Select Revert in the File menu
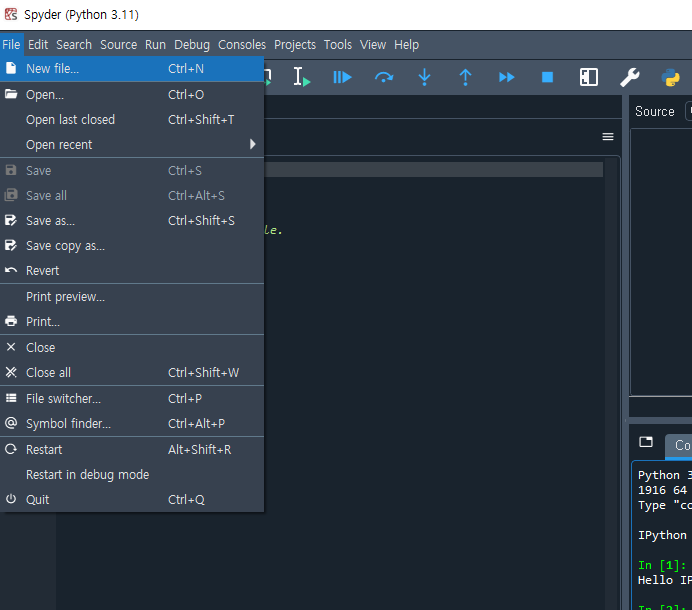The image size is (692, 610). [x=132, y=271]
